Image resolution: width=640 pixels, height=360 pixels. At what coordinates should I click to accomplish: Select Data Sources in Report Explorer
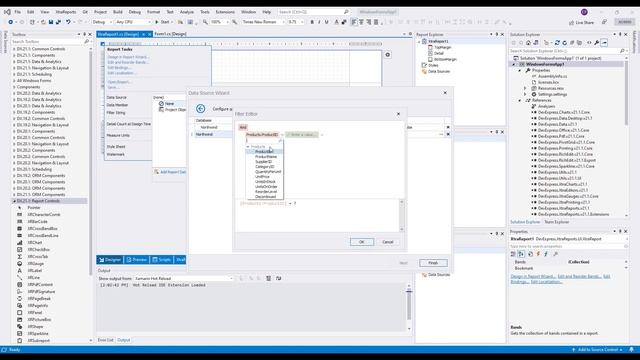pyautogui.click(x=439, y=71)
